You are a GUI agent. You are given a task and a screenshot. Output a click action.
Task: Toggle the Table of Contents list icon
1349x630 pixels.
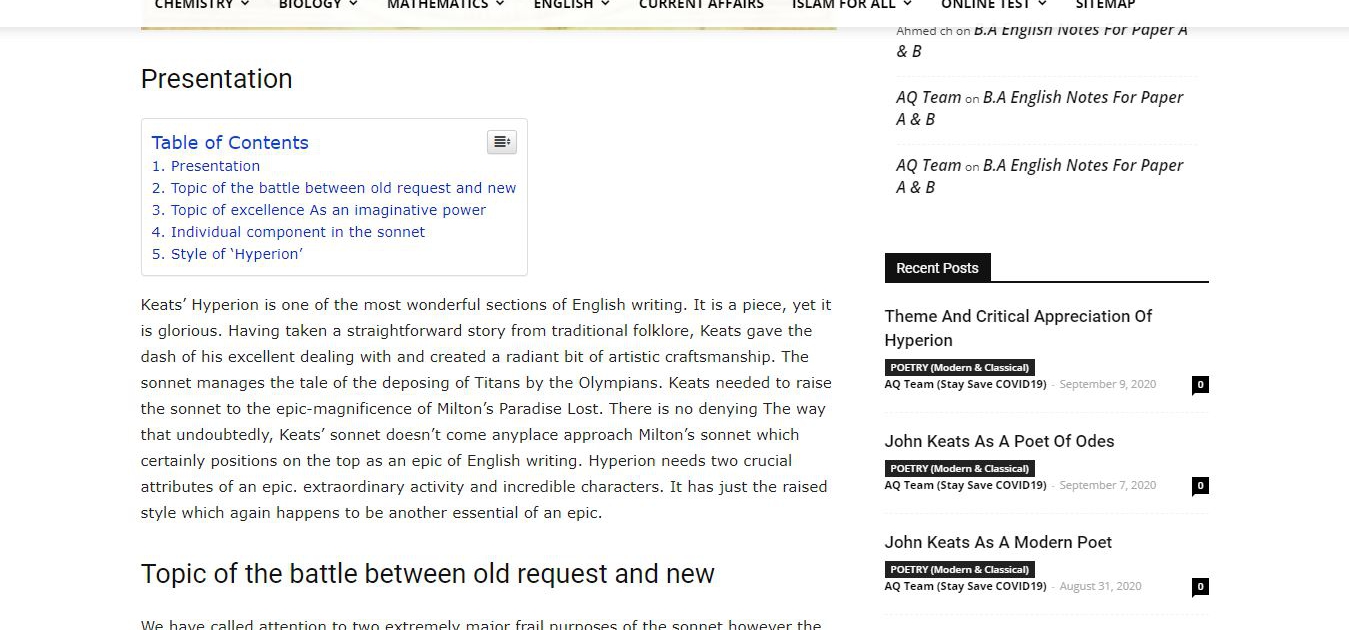click(501, 142)
